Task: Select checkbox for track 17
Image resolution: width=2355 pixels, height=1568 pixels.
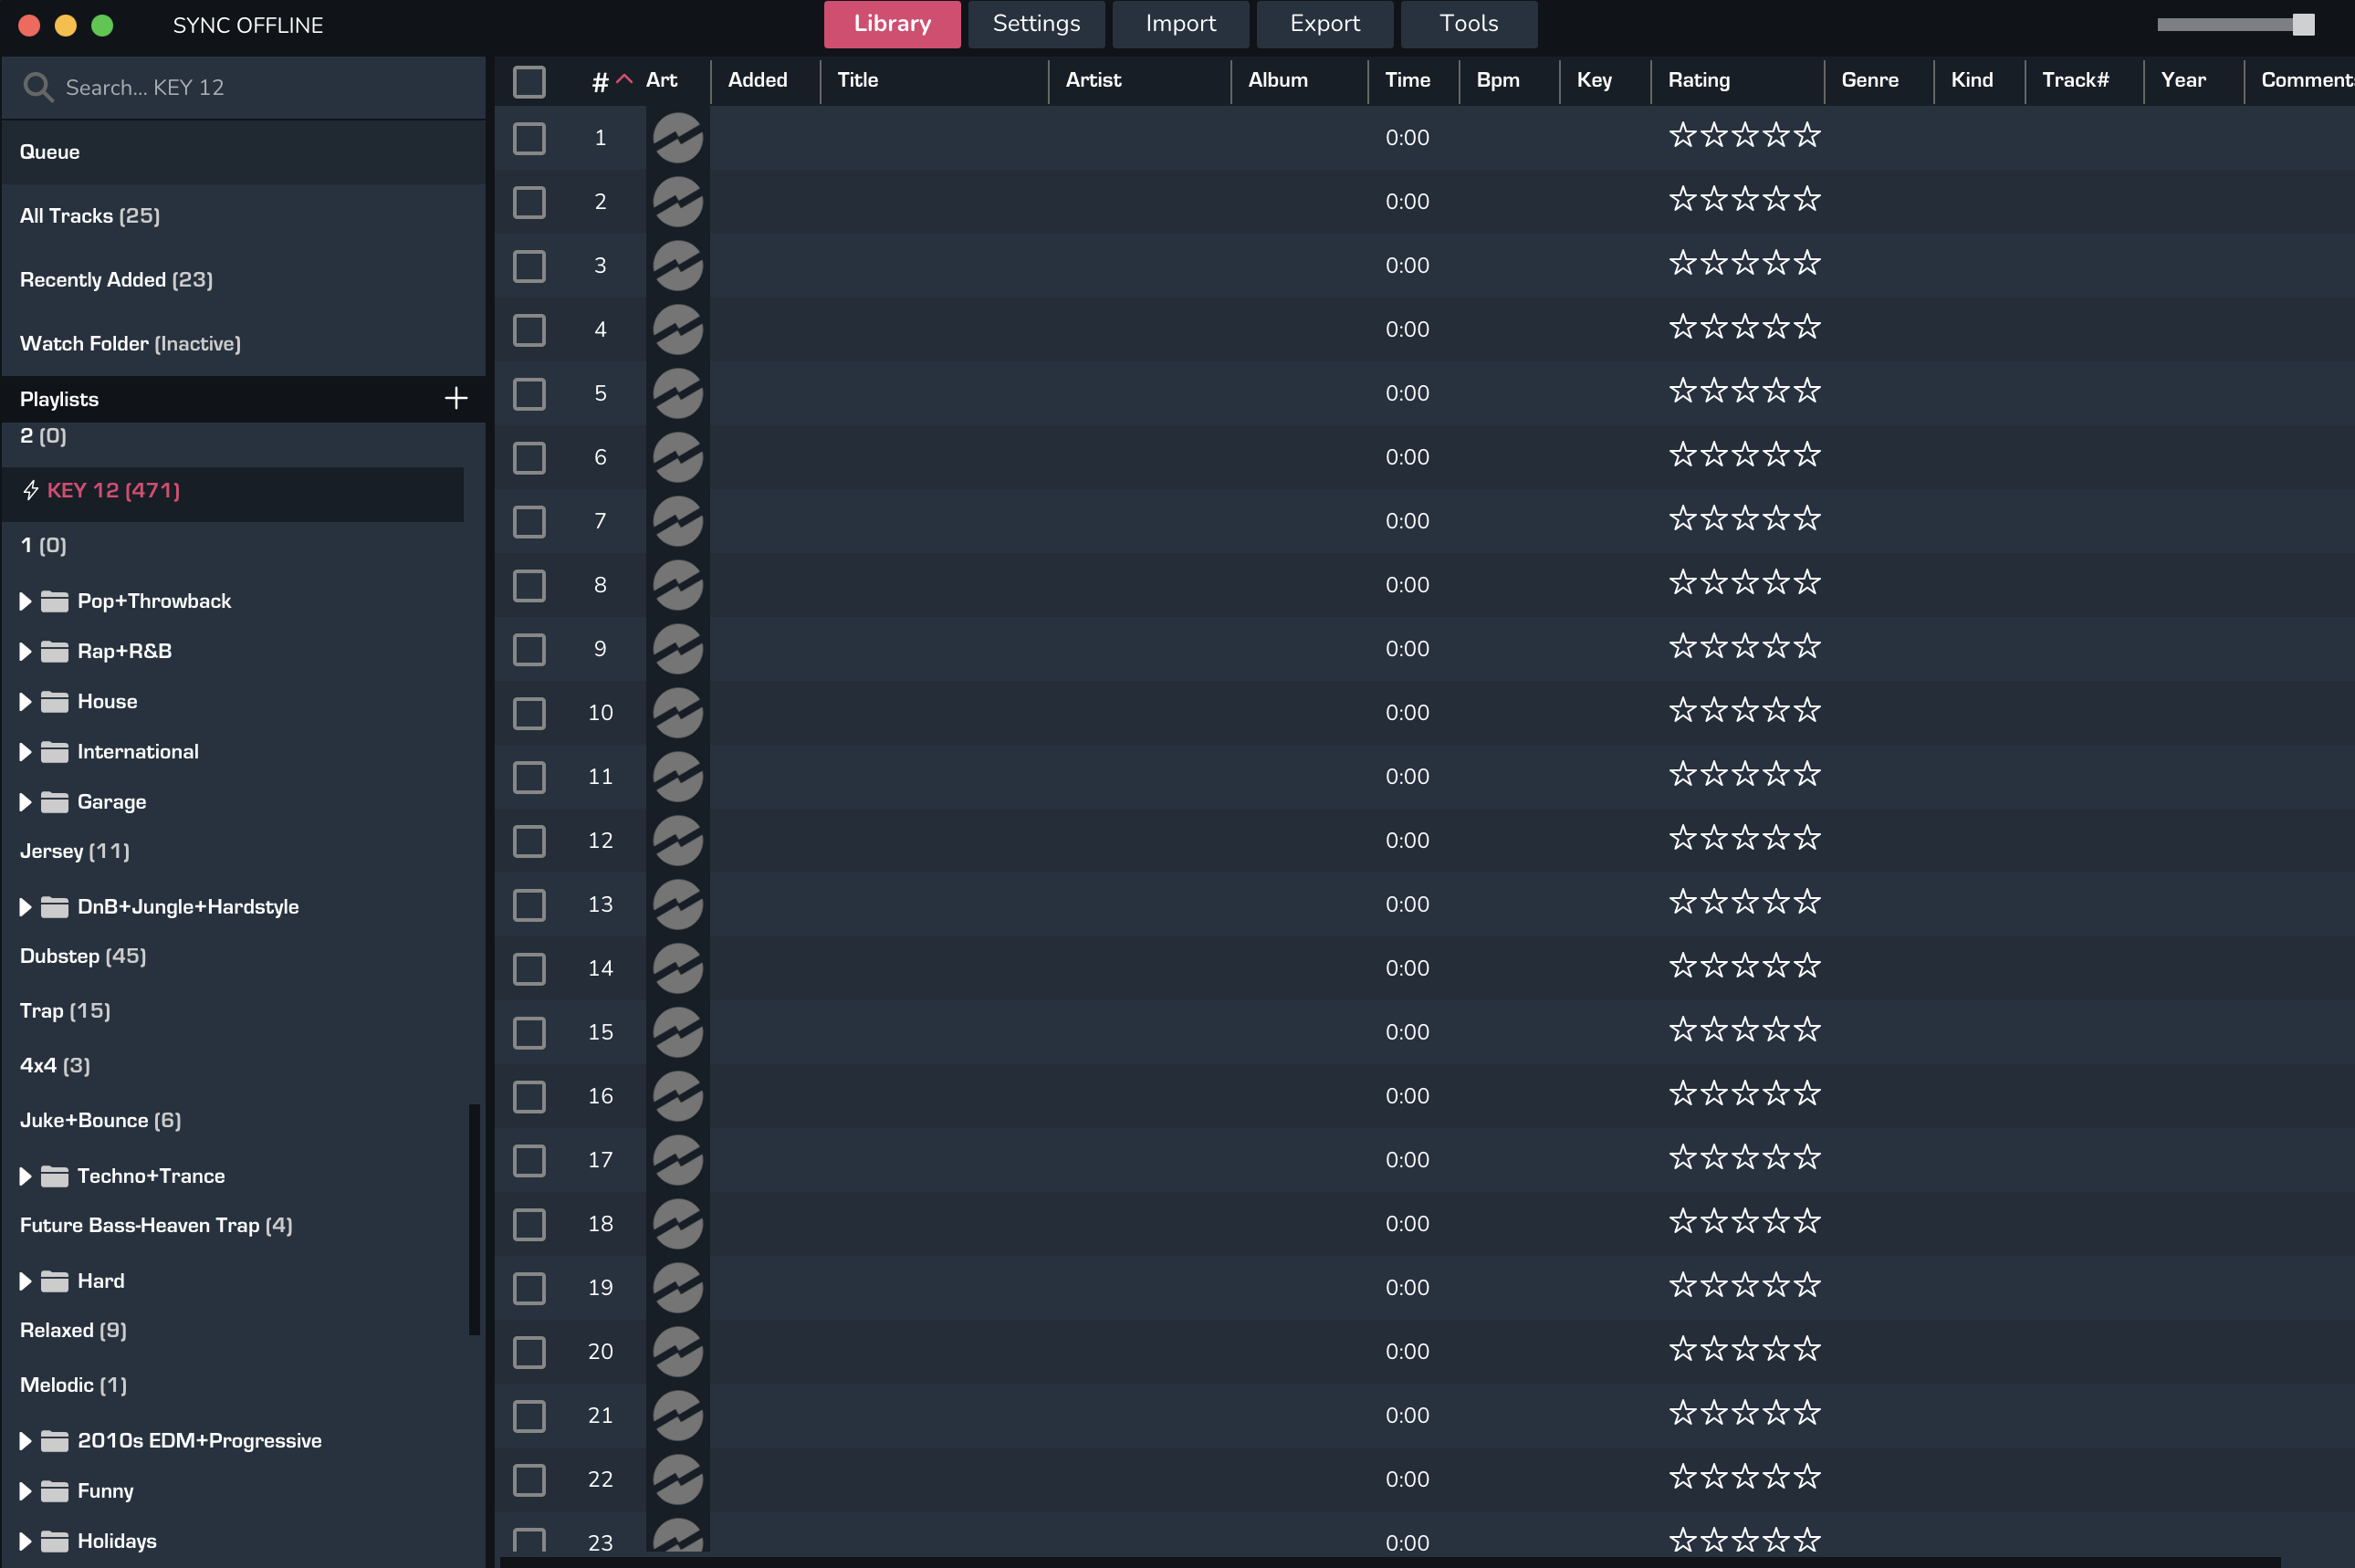Action: coord(529,1160)
